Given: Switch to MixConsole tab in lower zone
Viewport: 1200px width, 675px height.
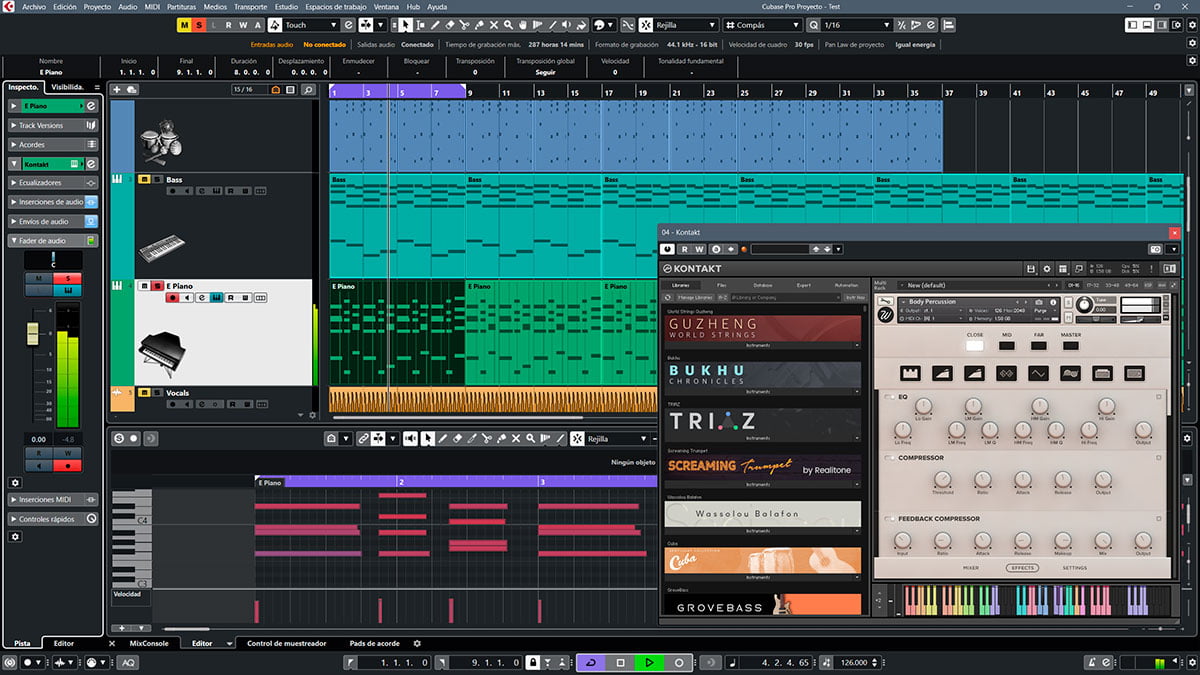Looking at the screenshot, I should [x=149, y=643].
